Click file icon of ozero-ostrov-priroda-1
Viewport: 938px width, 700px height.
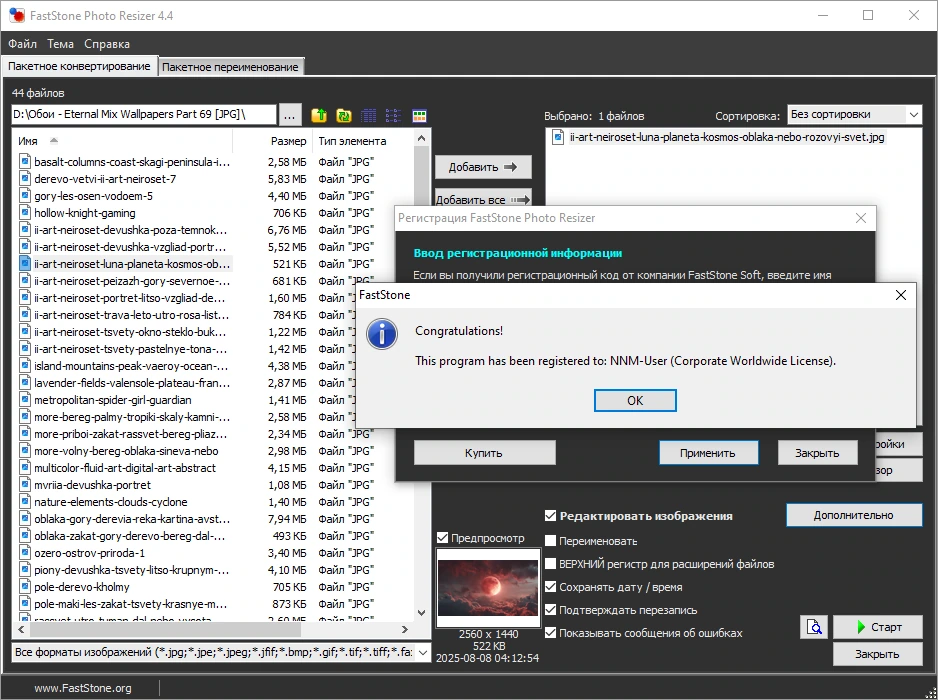coord(25,553)
